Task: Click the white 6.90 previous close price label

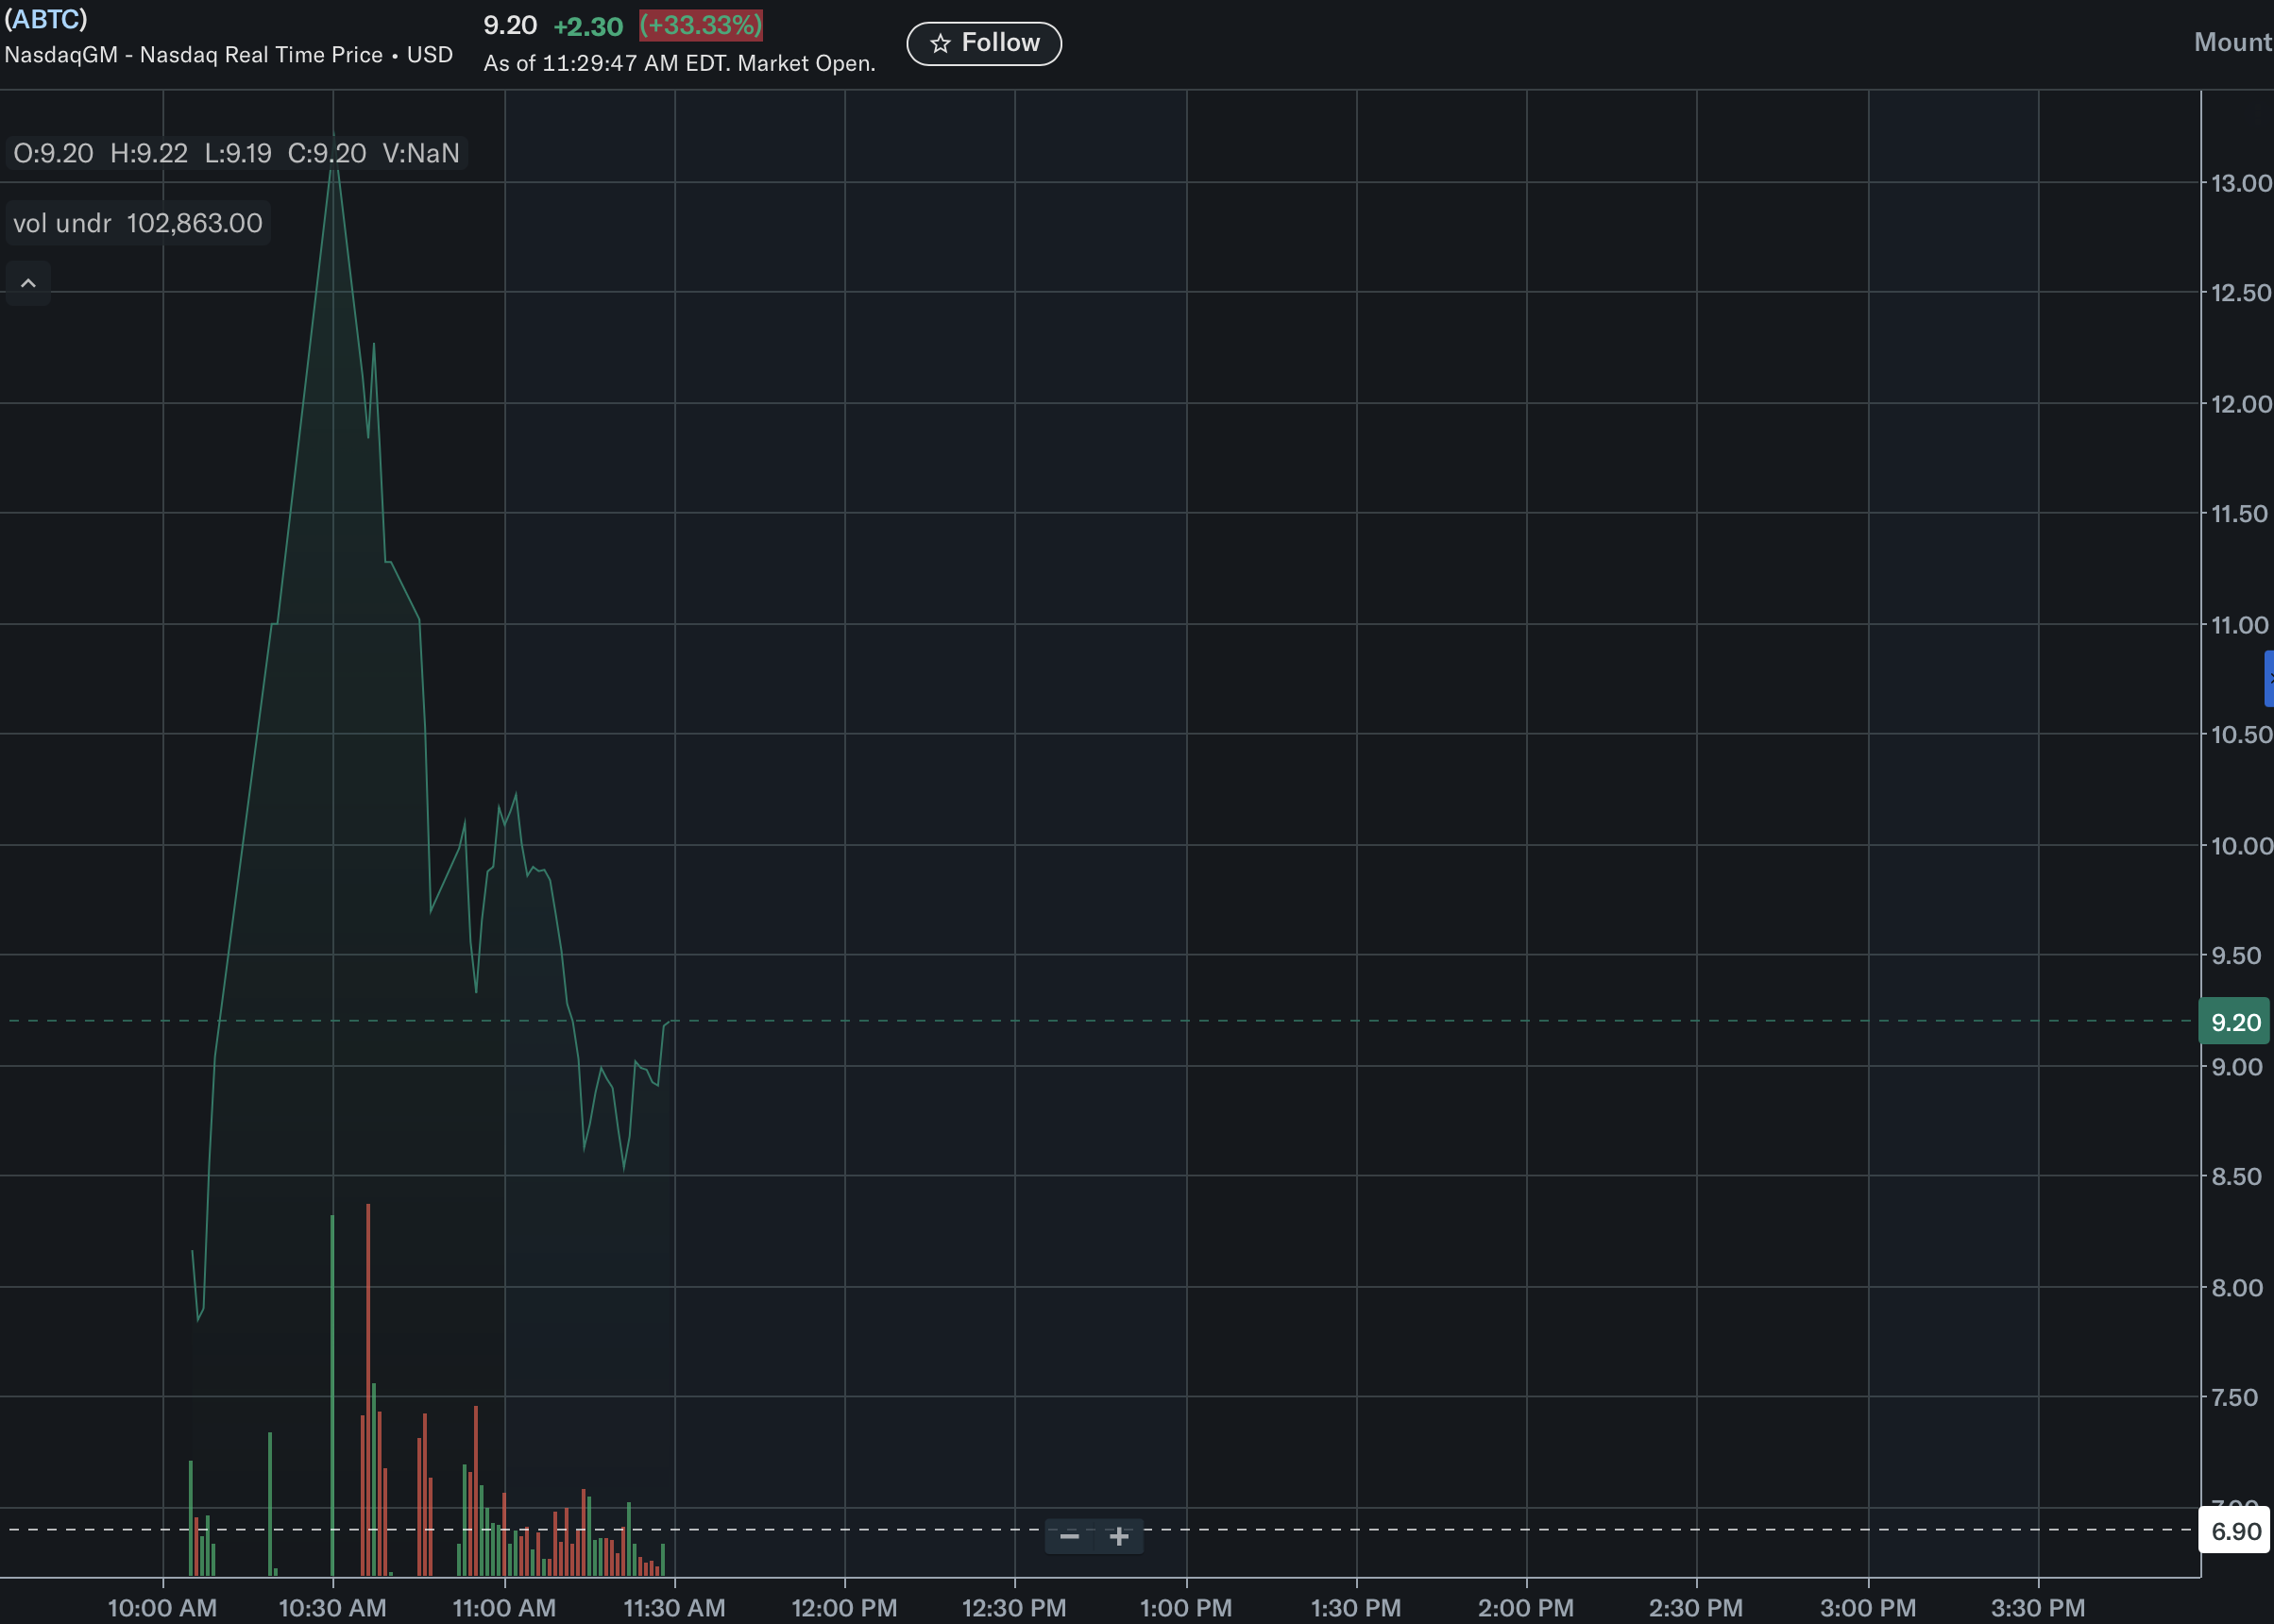Action: tap(2235, 1531)
